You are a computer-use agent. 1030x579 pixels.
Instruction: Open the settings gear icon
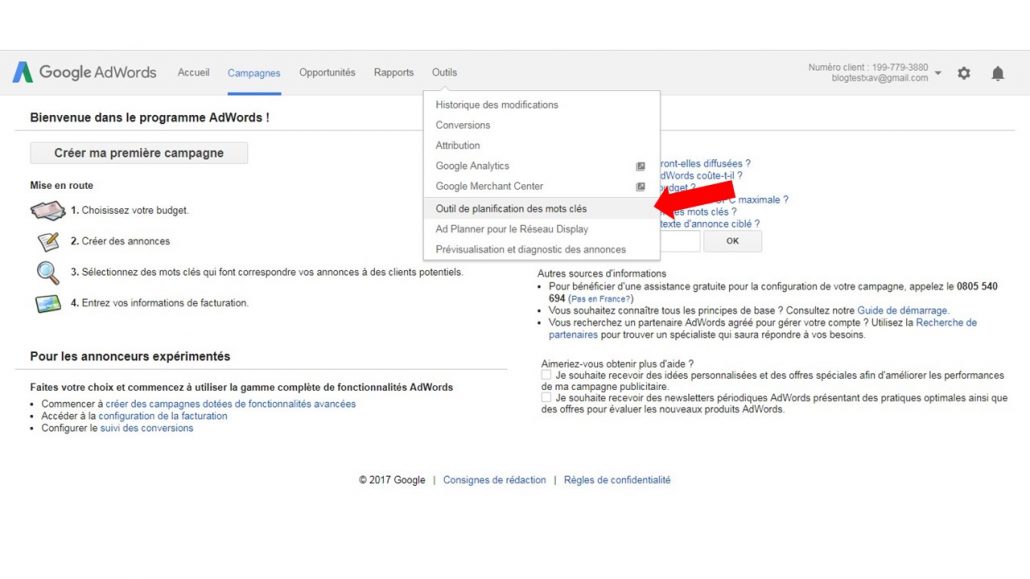point(964,73)
